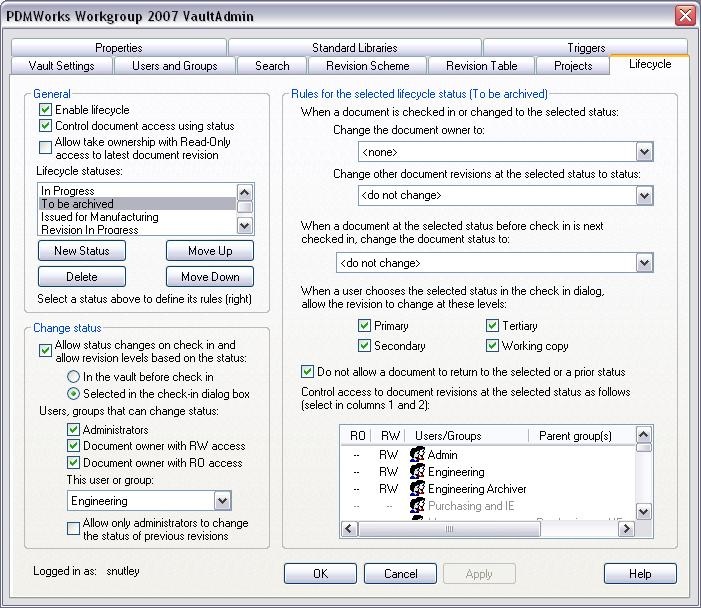701x608 pixels.
Task: Click the New Status button
Action: point(82,251)
